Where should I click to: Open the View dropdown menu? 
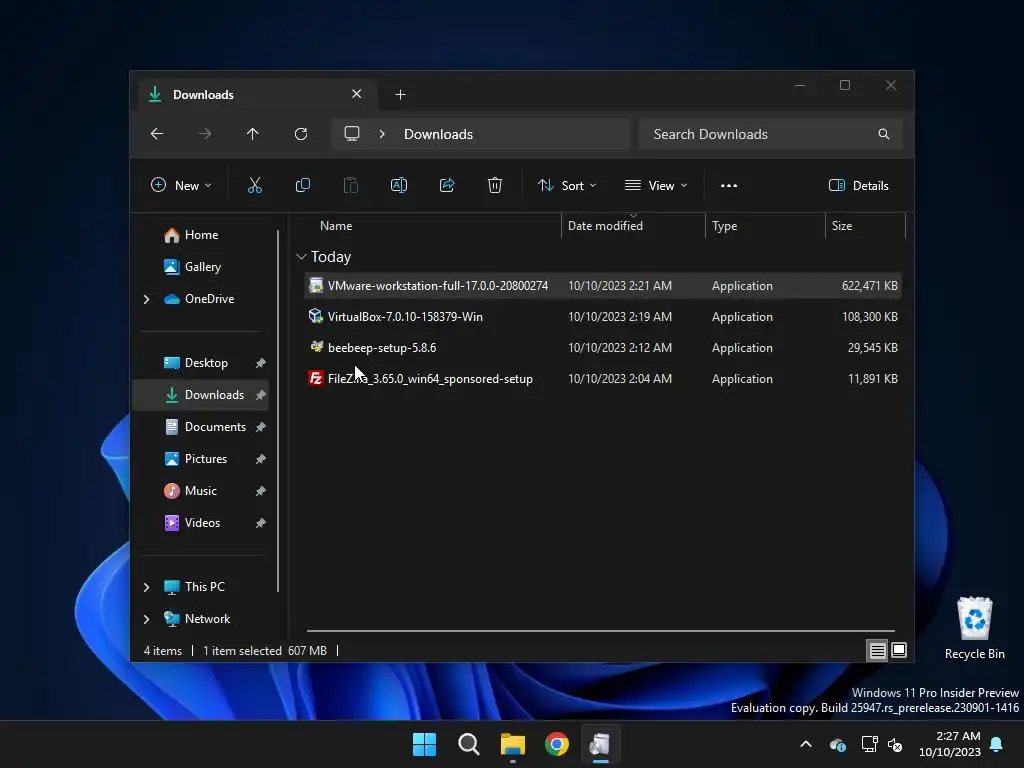[656, 185]
